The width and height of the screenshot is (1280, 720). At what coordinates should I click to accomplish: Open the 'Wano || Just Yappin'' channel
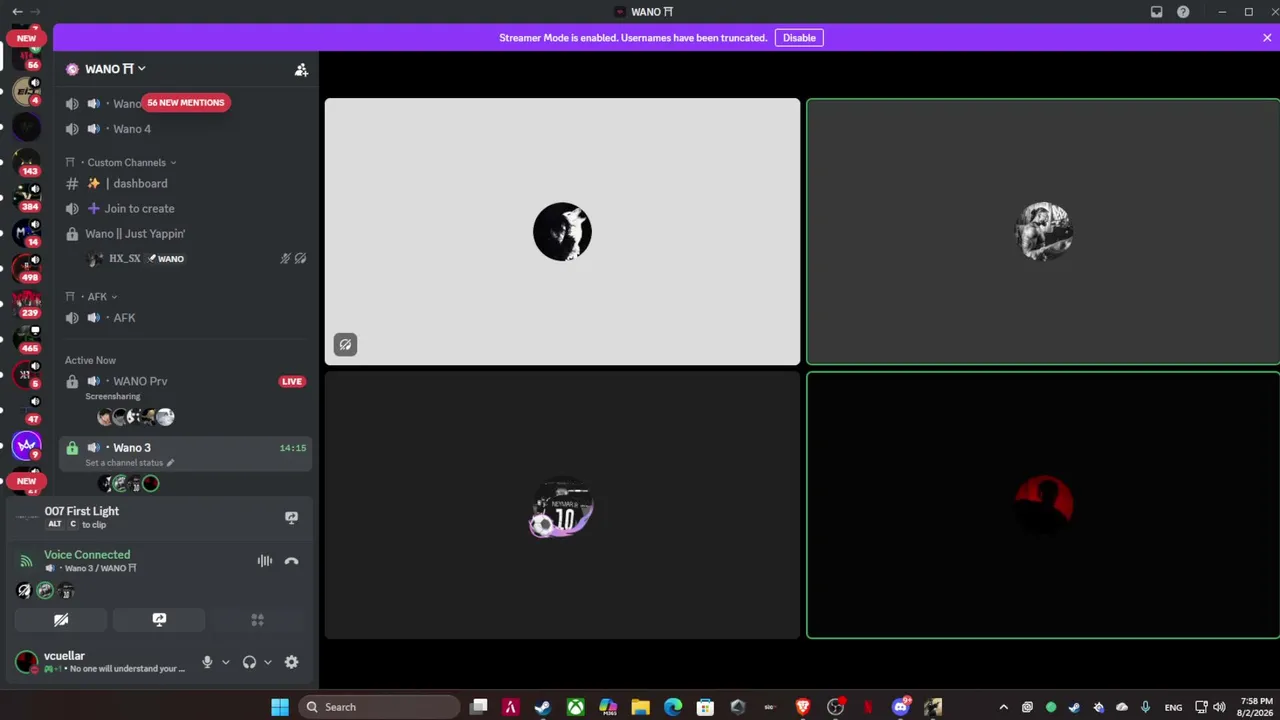pos(186,234)
